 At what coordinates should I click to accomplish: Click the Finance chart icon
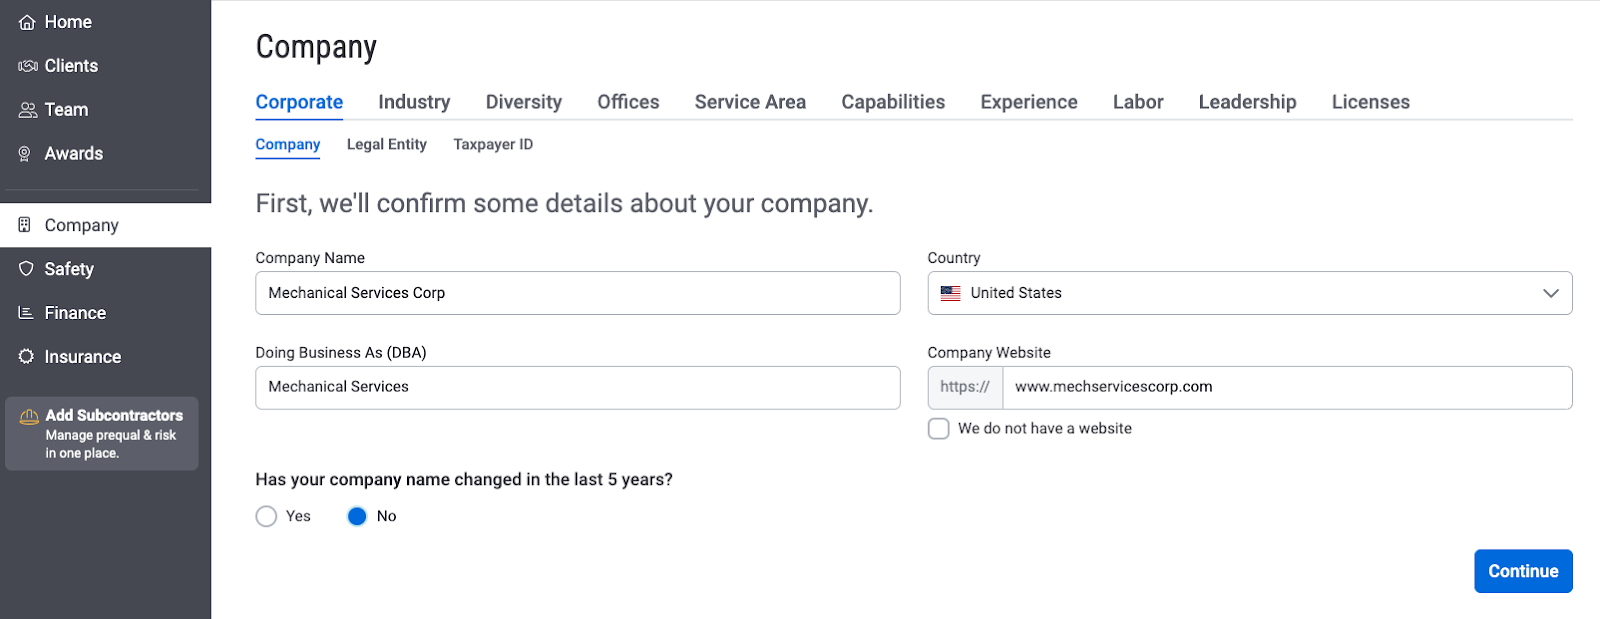coord(26,313)
